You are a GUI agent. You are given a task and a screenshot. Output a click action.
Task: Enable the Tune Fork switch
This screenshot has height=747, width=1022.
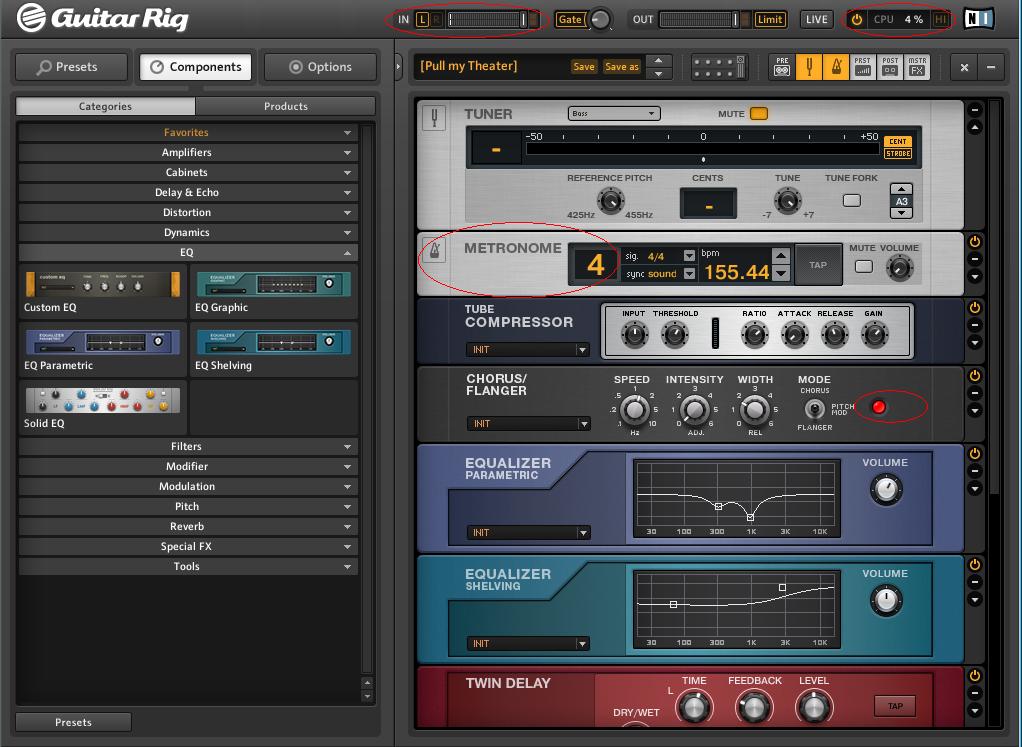[851, 200]
